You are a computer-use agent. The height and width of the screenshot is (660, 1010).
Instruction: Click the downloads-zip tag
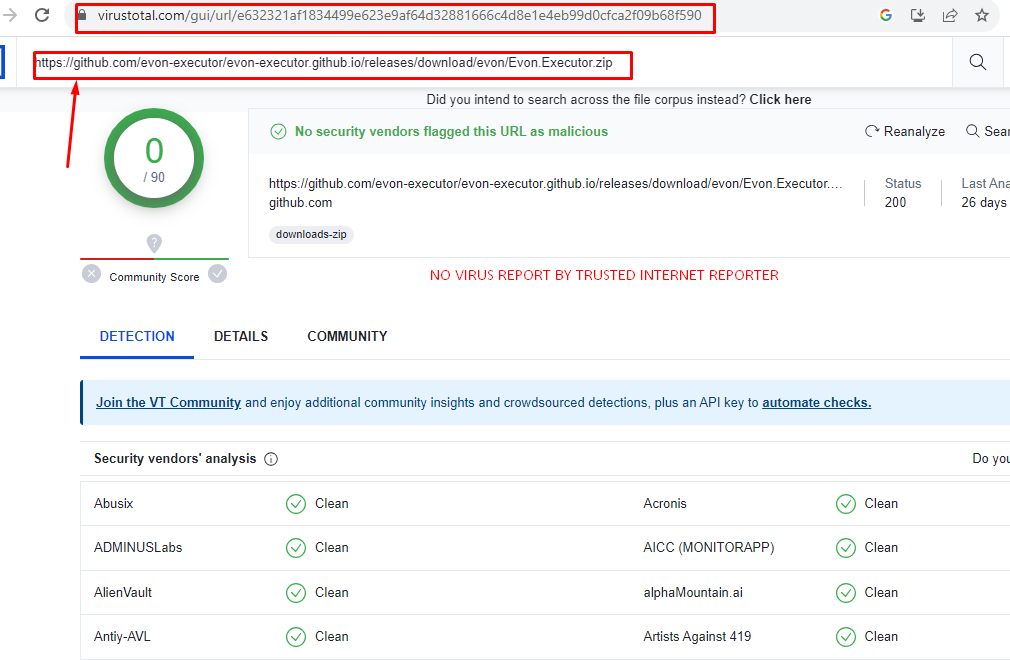(311, 234)
